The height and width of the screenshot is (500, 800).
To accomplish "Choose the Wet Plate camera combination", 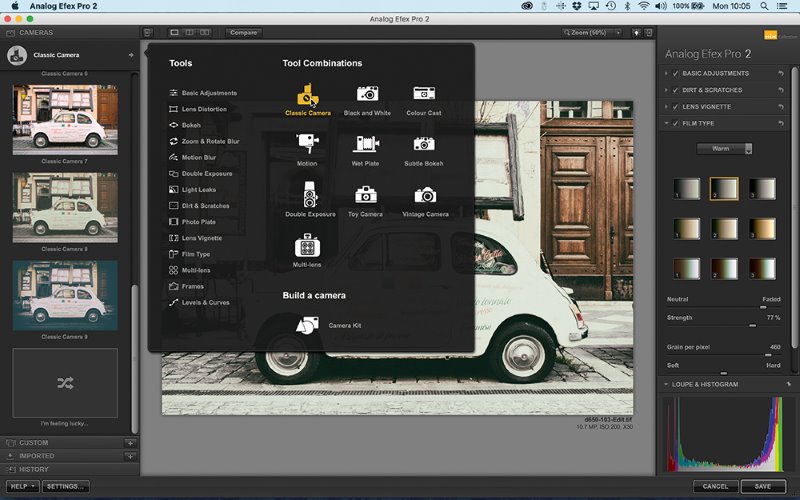I will 367,145.
